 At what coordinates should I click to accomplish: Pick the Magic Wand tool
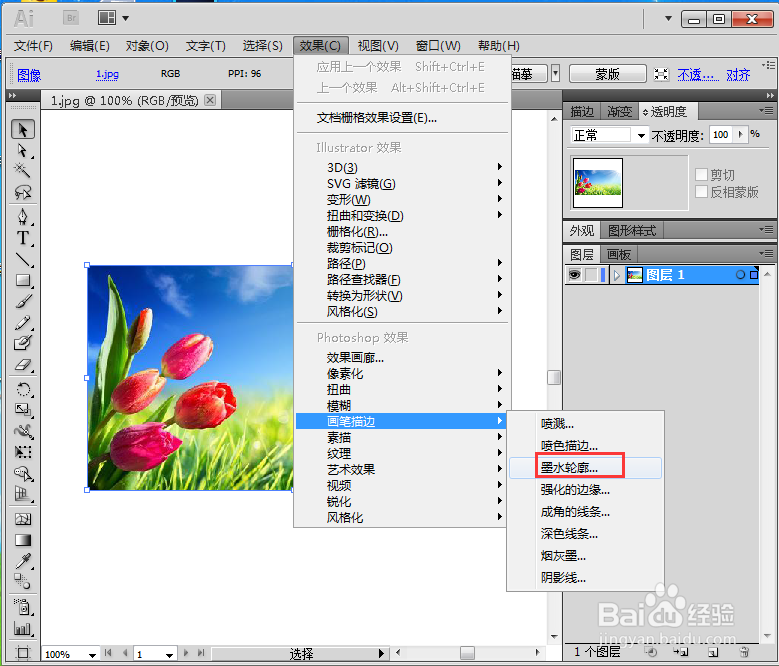(23, 170)
